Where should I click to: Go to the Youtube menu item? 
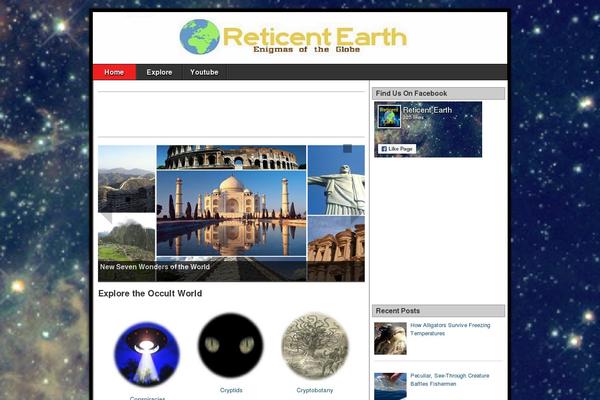point(204,72)
